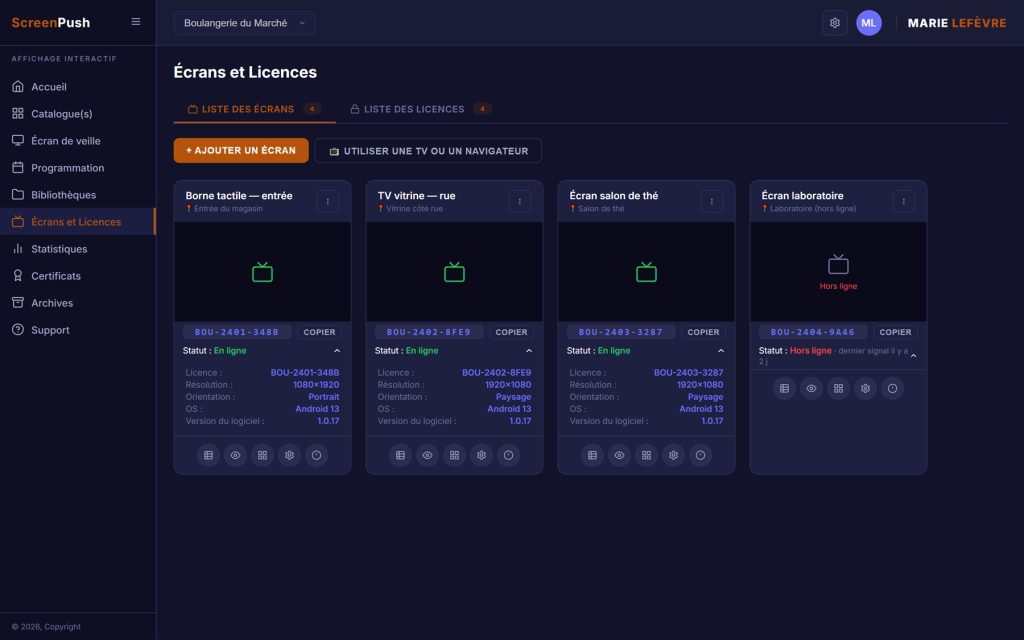The image size is (1024, 640).
Task: Click the Portrait orientation value
Action: pos(324,396)
